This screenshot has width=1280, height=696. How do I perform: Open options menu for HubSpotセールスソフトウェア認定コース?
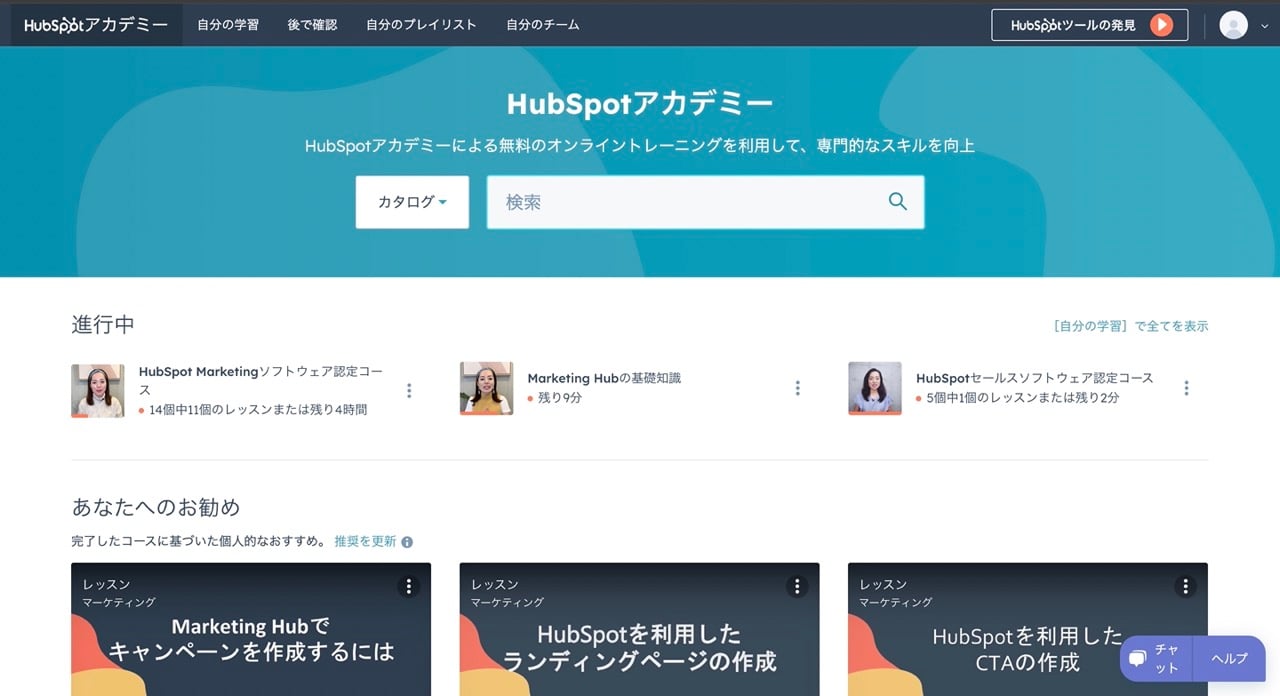pyautogui.click(x=1186, y=388)
